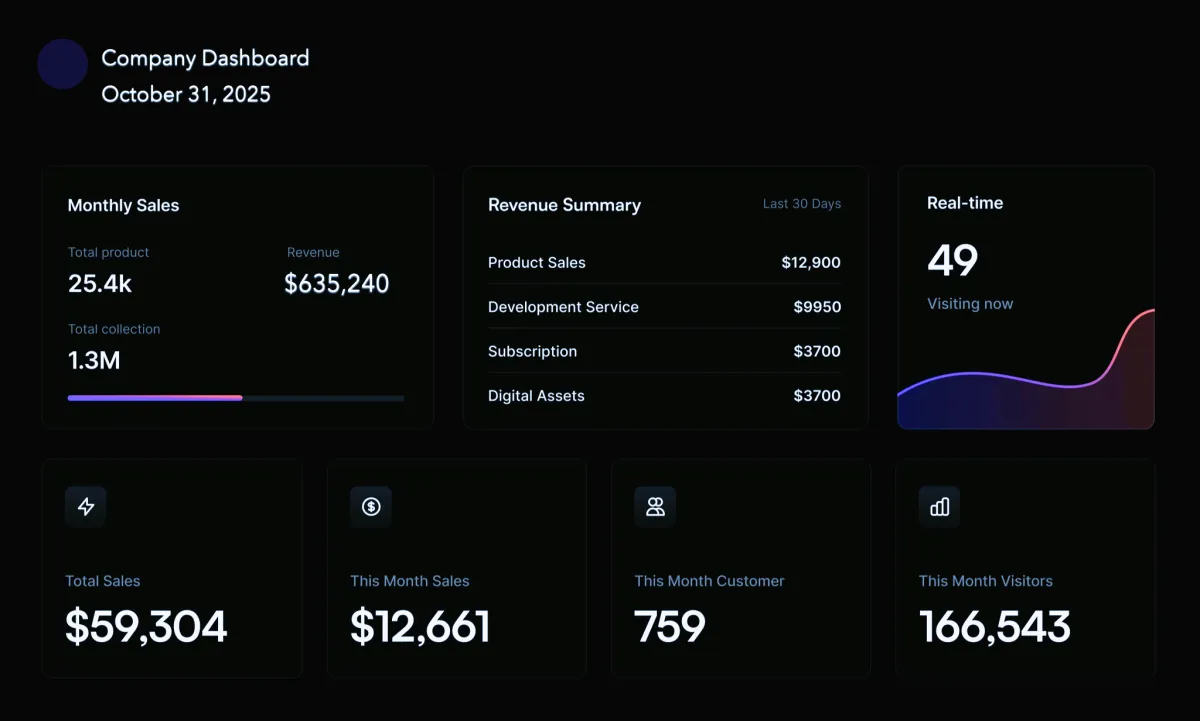Click the 759 This Month Customer value
Viewport: 1200px width, 721px height.
[670, 627]
